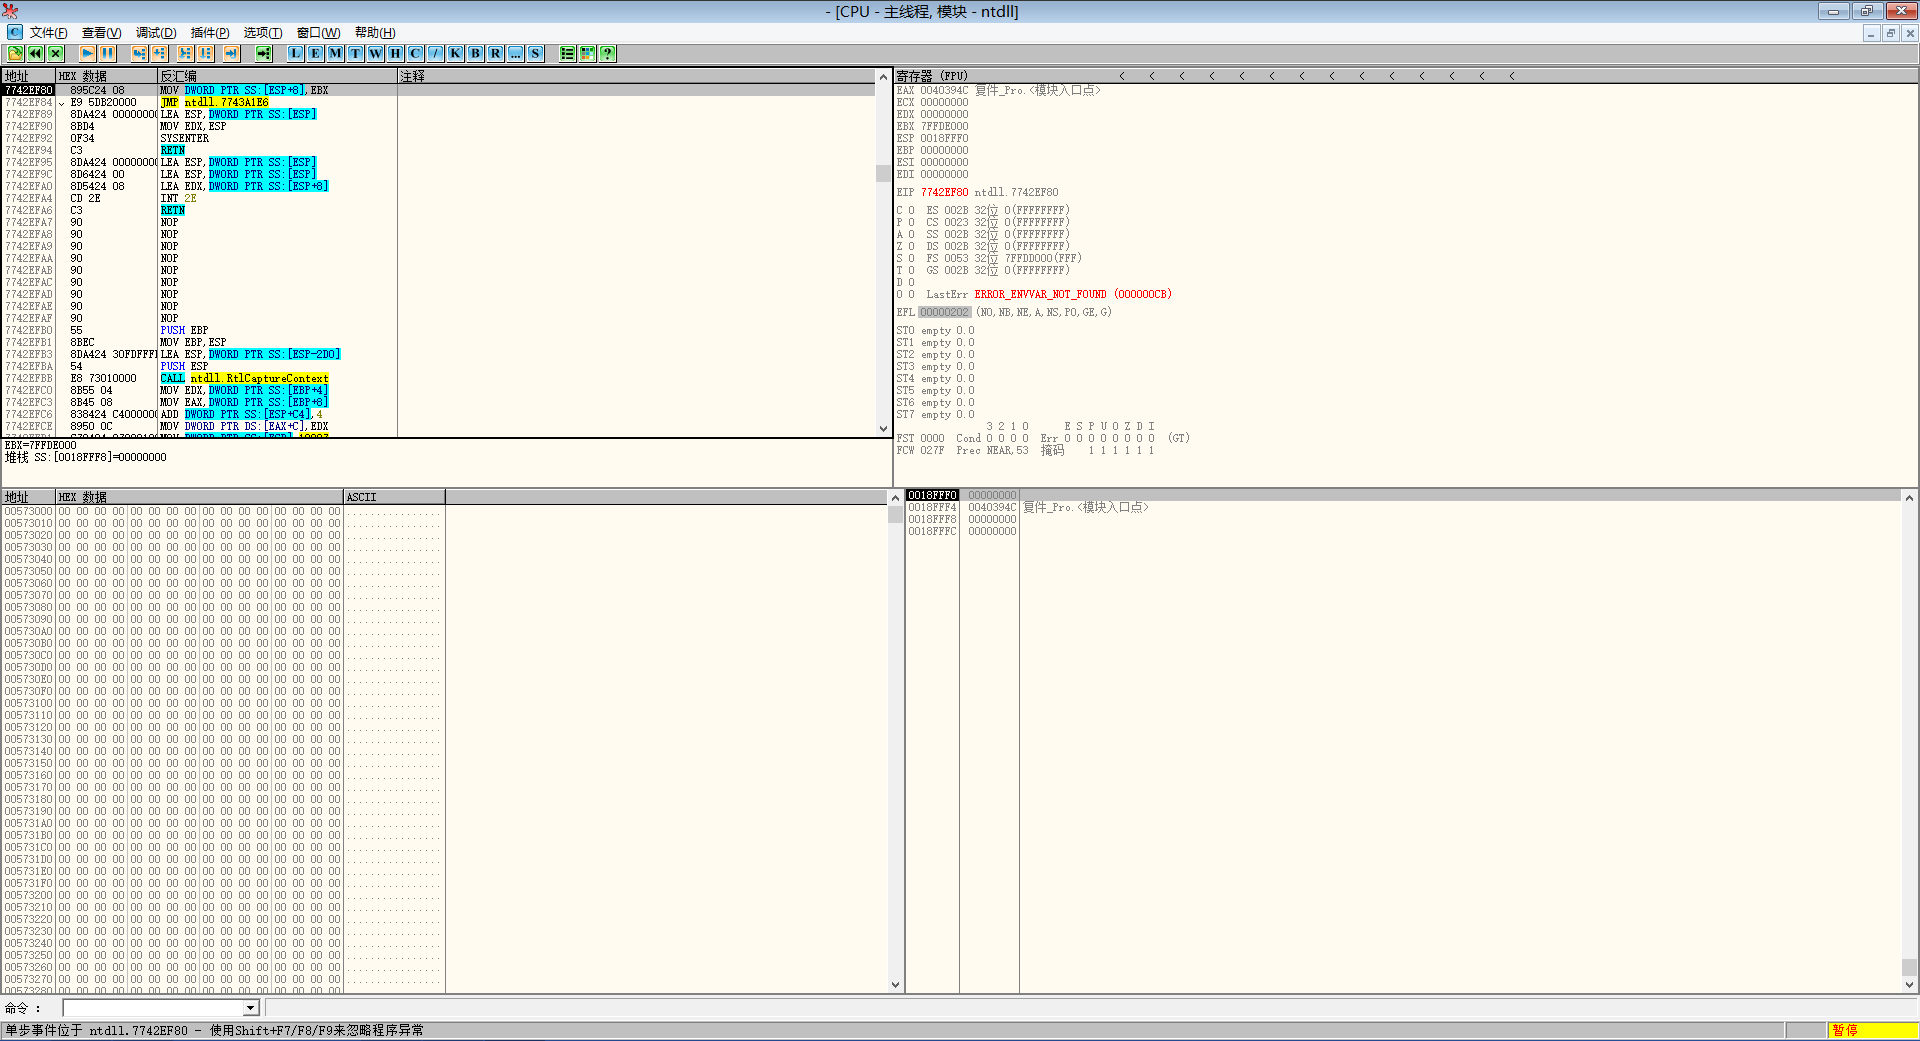This screenshot has height=1041, width=1920.
Task: Click the Open file toolbar icon
Action: click(15, 54)
